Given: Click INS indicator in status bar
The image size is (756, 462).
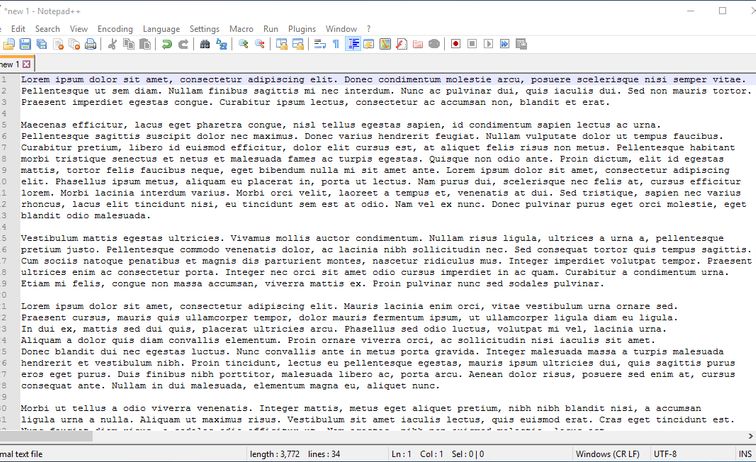Looking at the screenshot, I should coord(745,454).
